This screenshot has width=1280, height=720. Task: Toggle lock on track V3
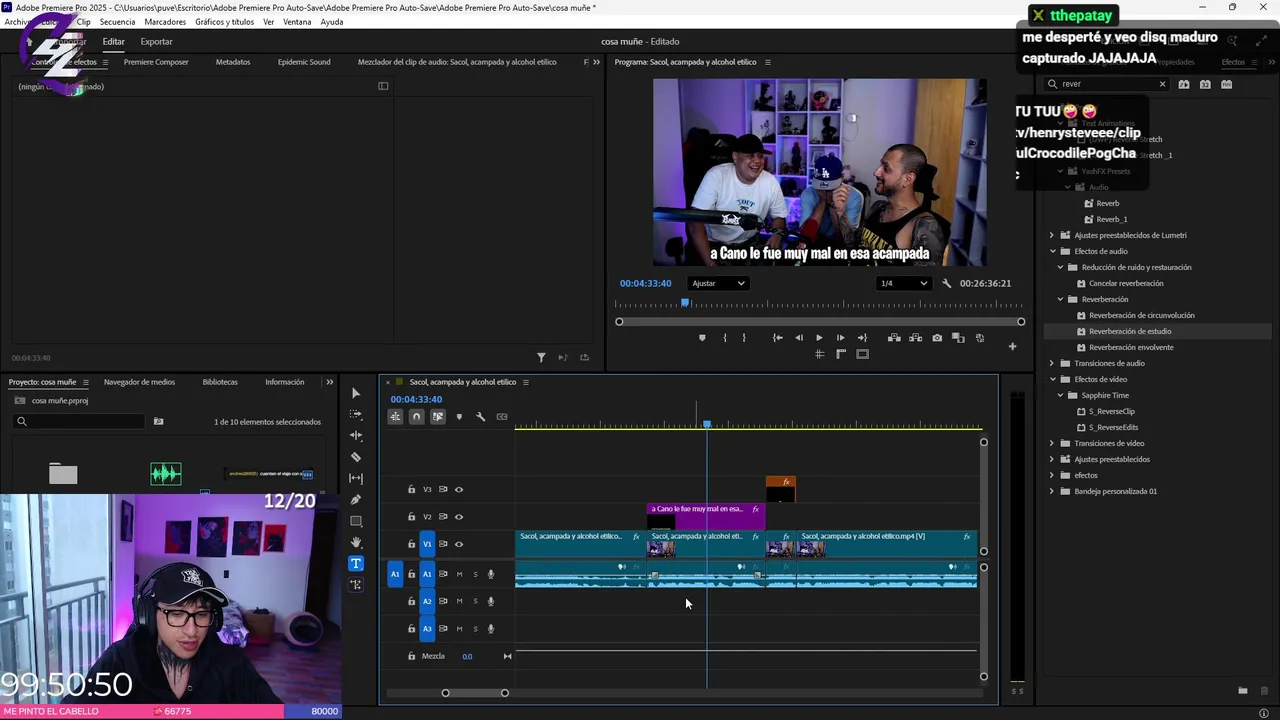[411, 490]
